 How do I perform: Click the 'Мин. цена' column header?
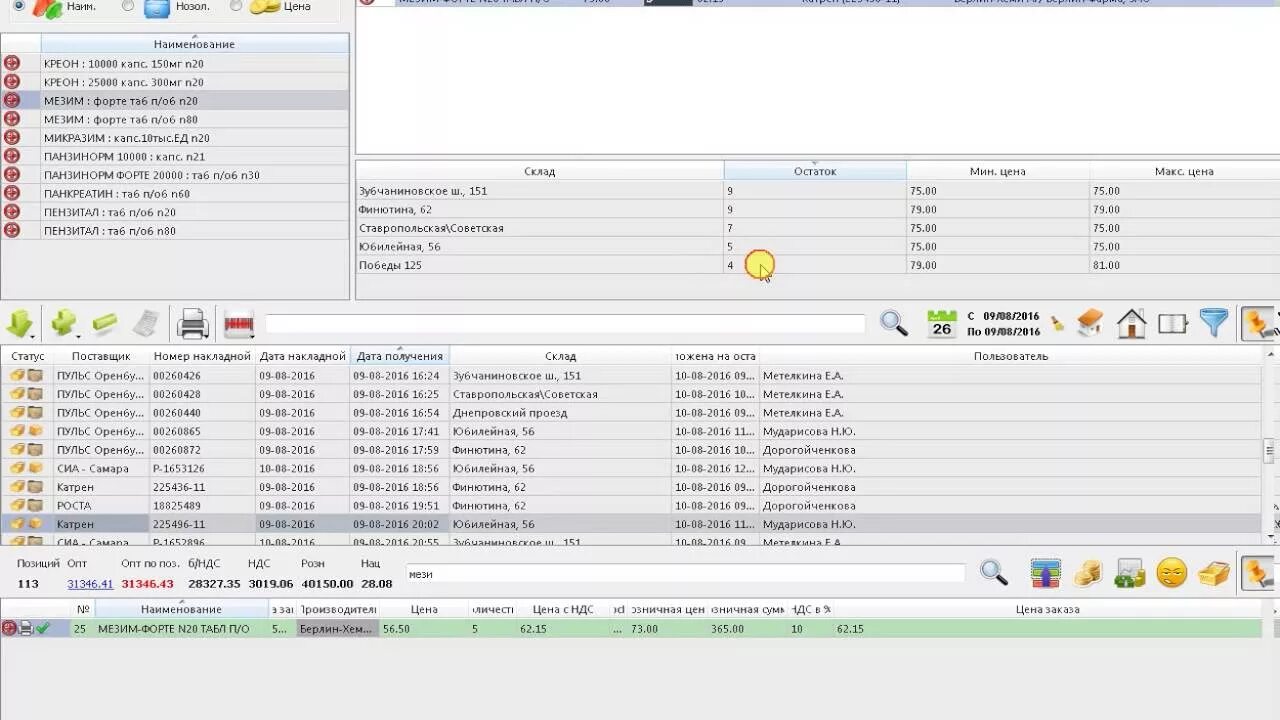(x=997, y=171)
